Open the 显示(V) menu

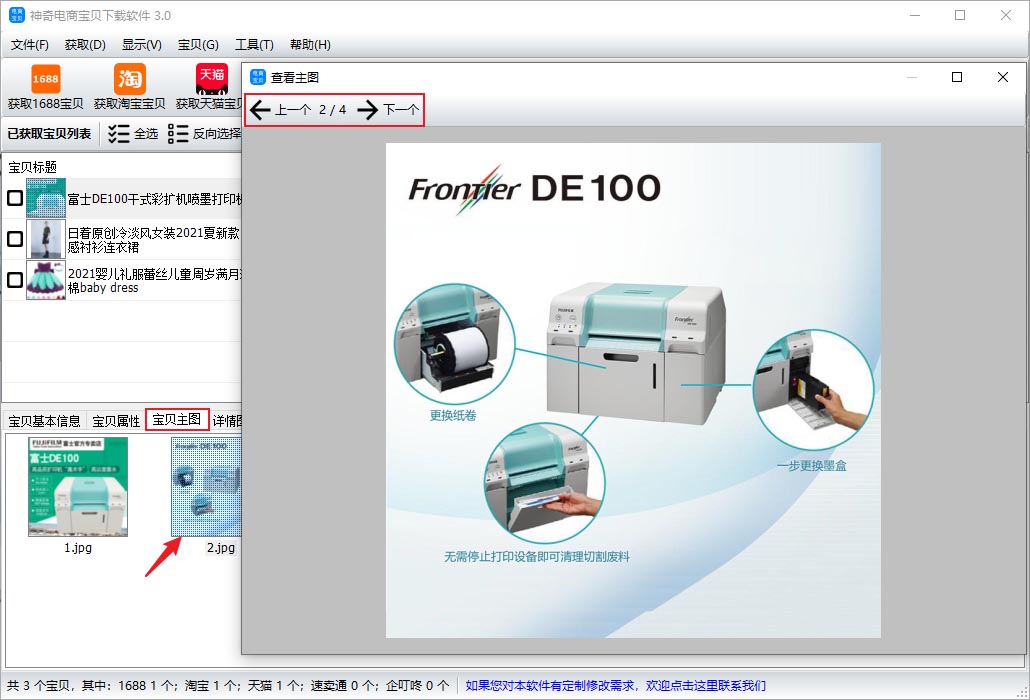tap(141, 45)
